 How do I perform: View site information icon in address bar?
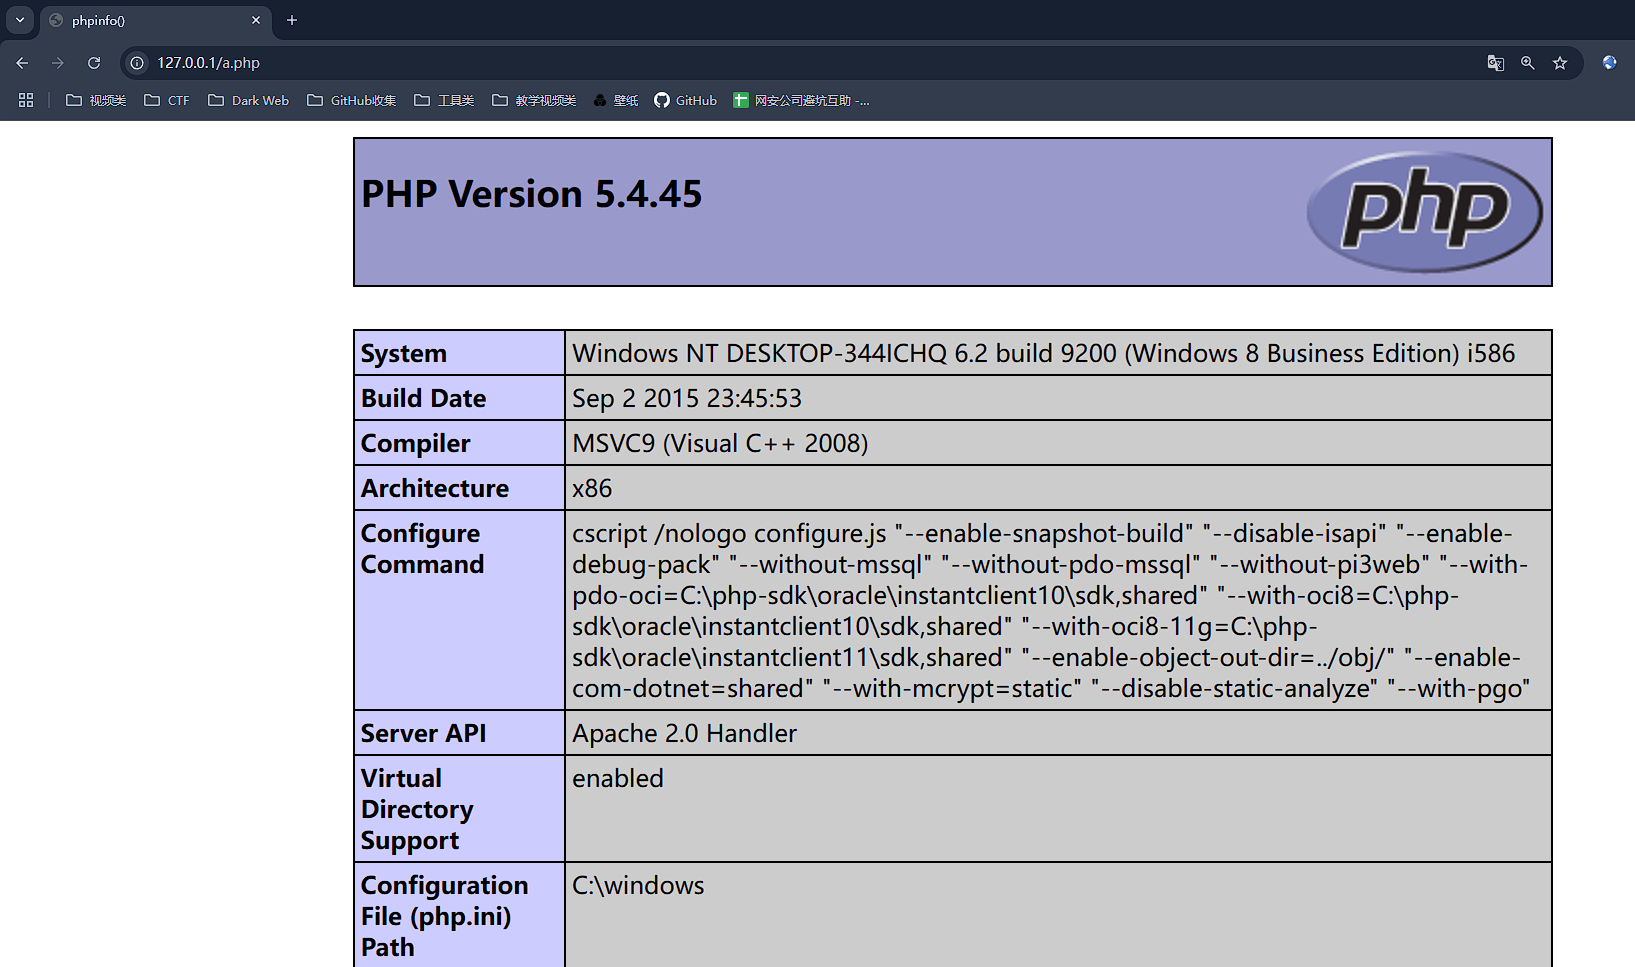click(137, 63)
